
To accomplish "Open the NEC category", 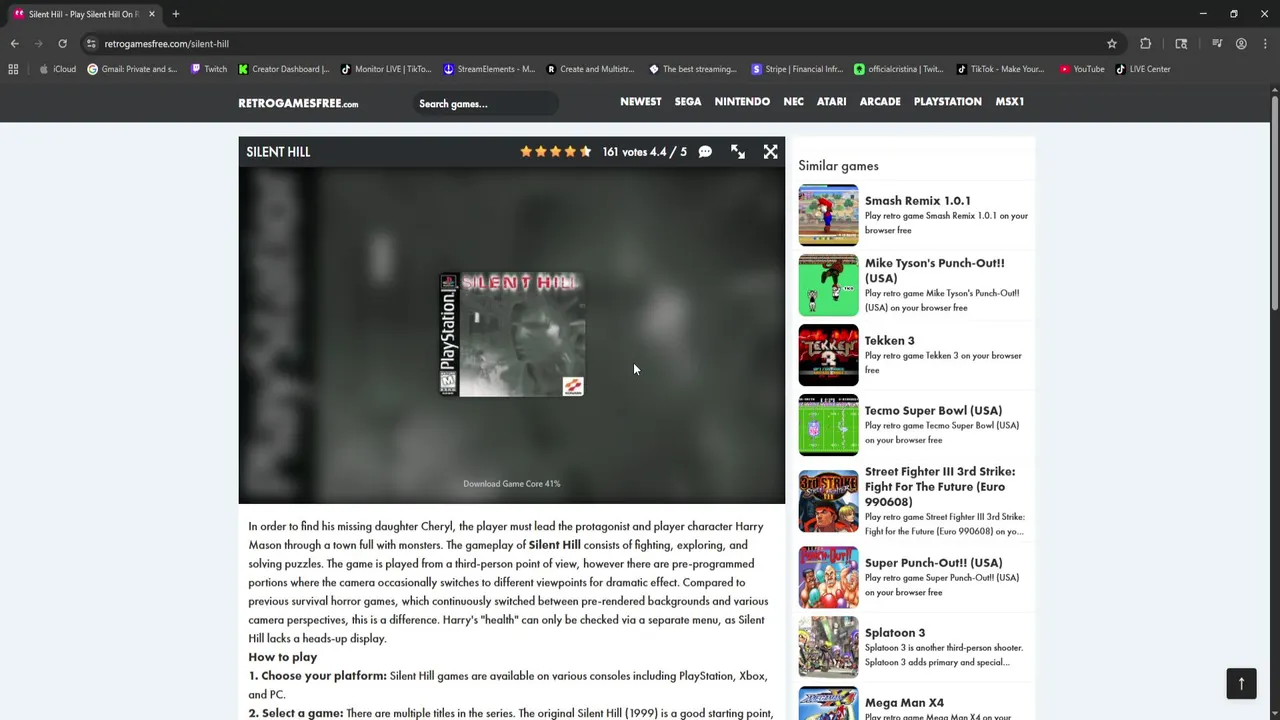I will coord(794,102).
